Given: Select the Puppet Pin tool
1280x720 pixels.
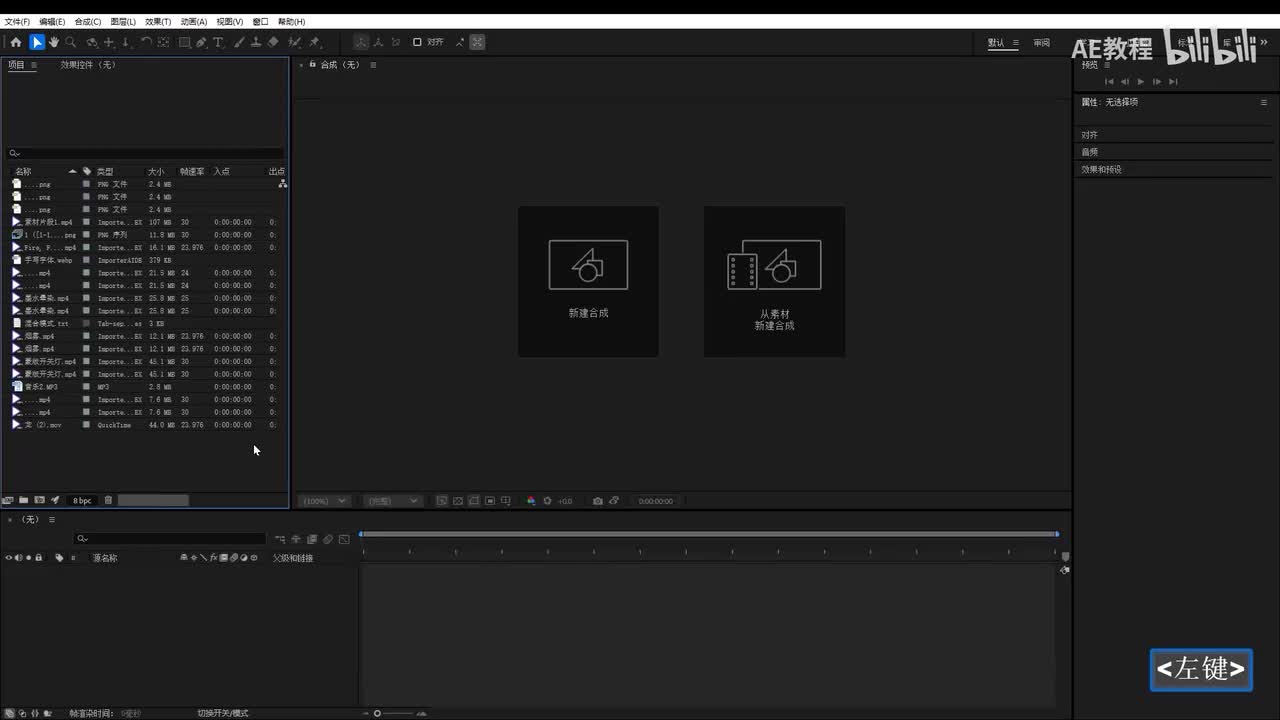Looking at the screenshot, I should coord(314,42).
